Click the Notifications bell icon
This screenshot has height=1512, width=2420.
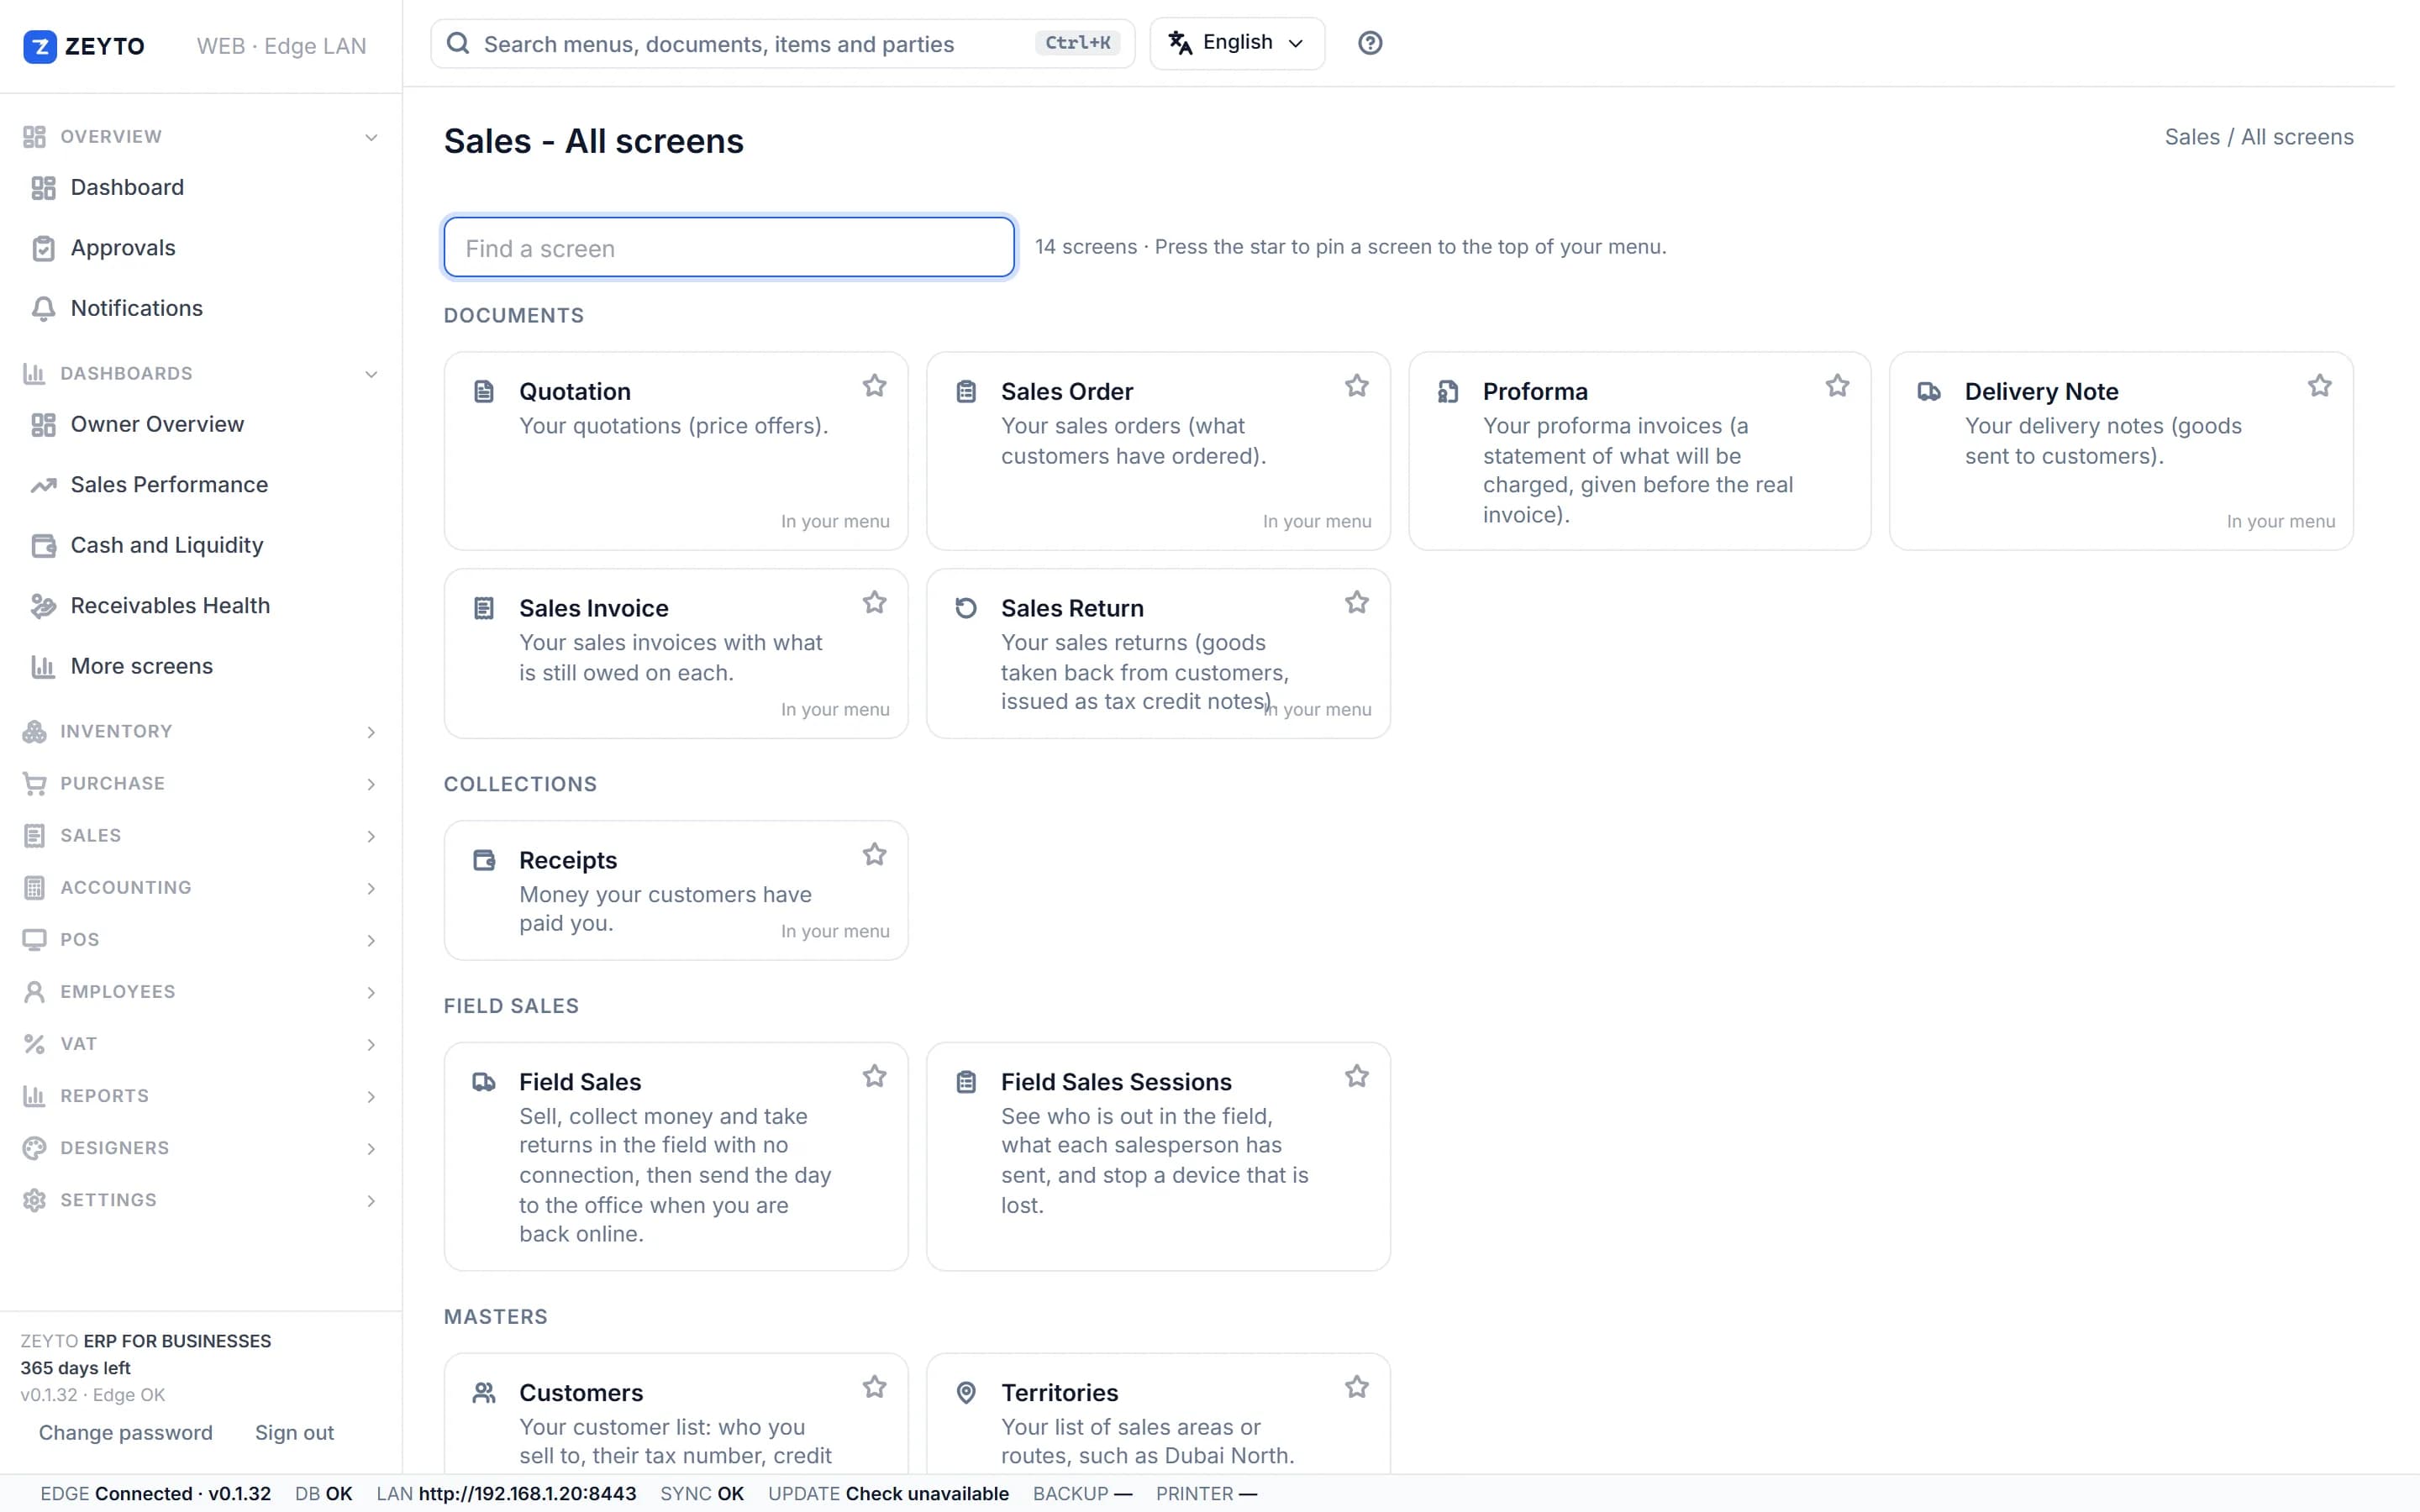[x=43, y=309]
